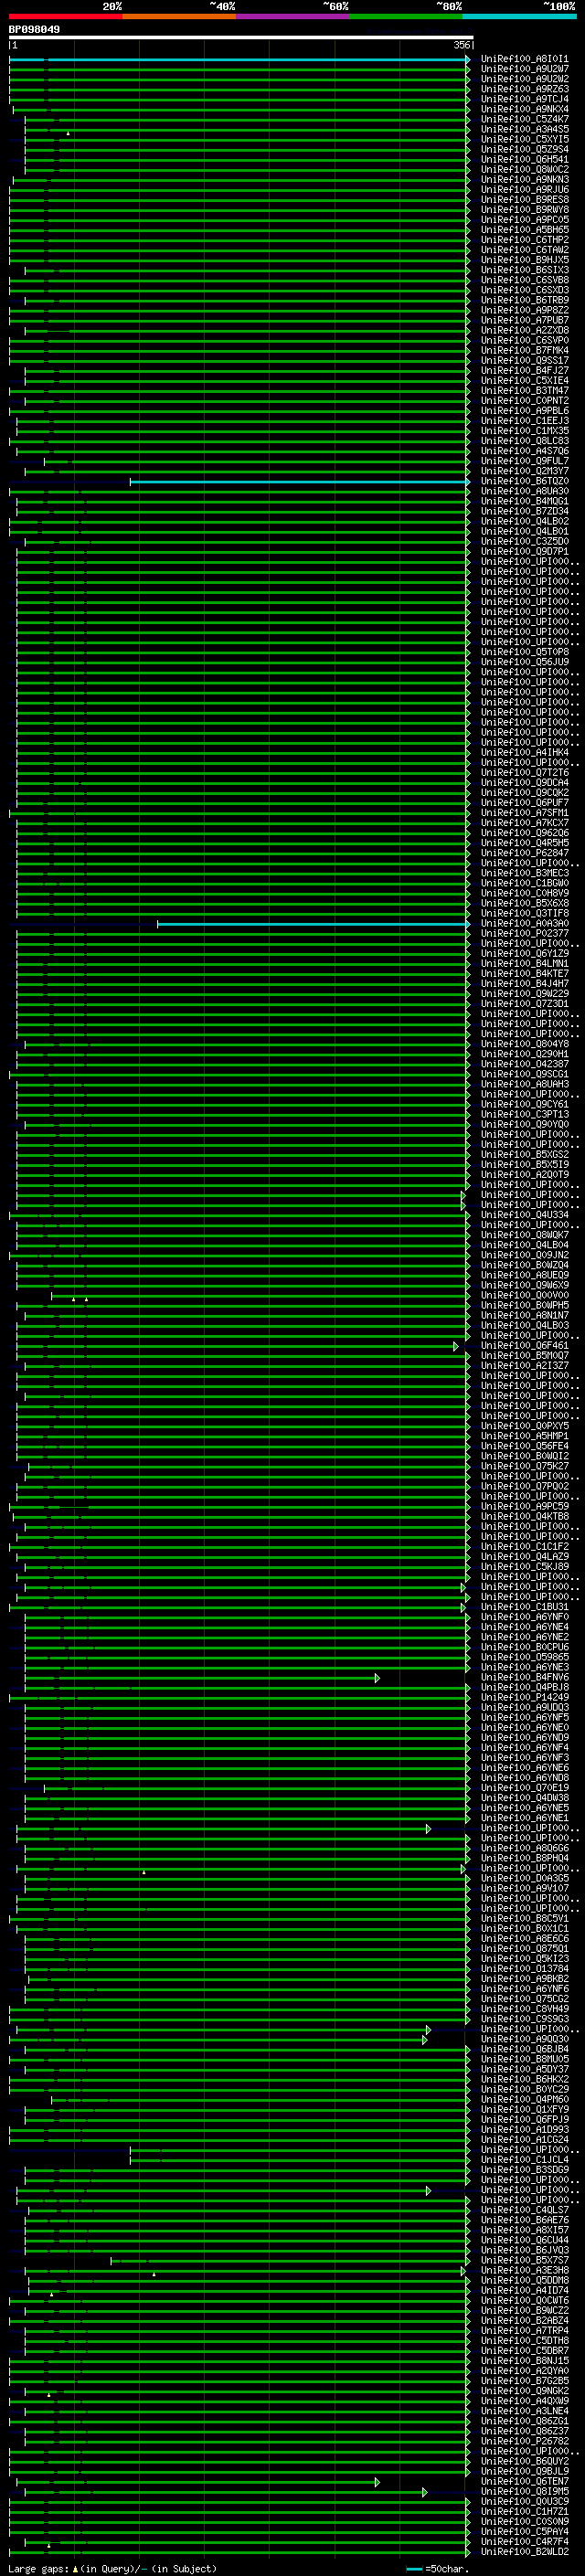Image resolution: width=585 pixels, height=2576 pixels.
Task: Click hit name UniRef100_B5M0Q7
Action: click(x=524, y=1356)
